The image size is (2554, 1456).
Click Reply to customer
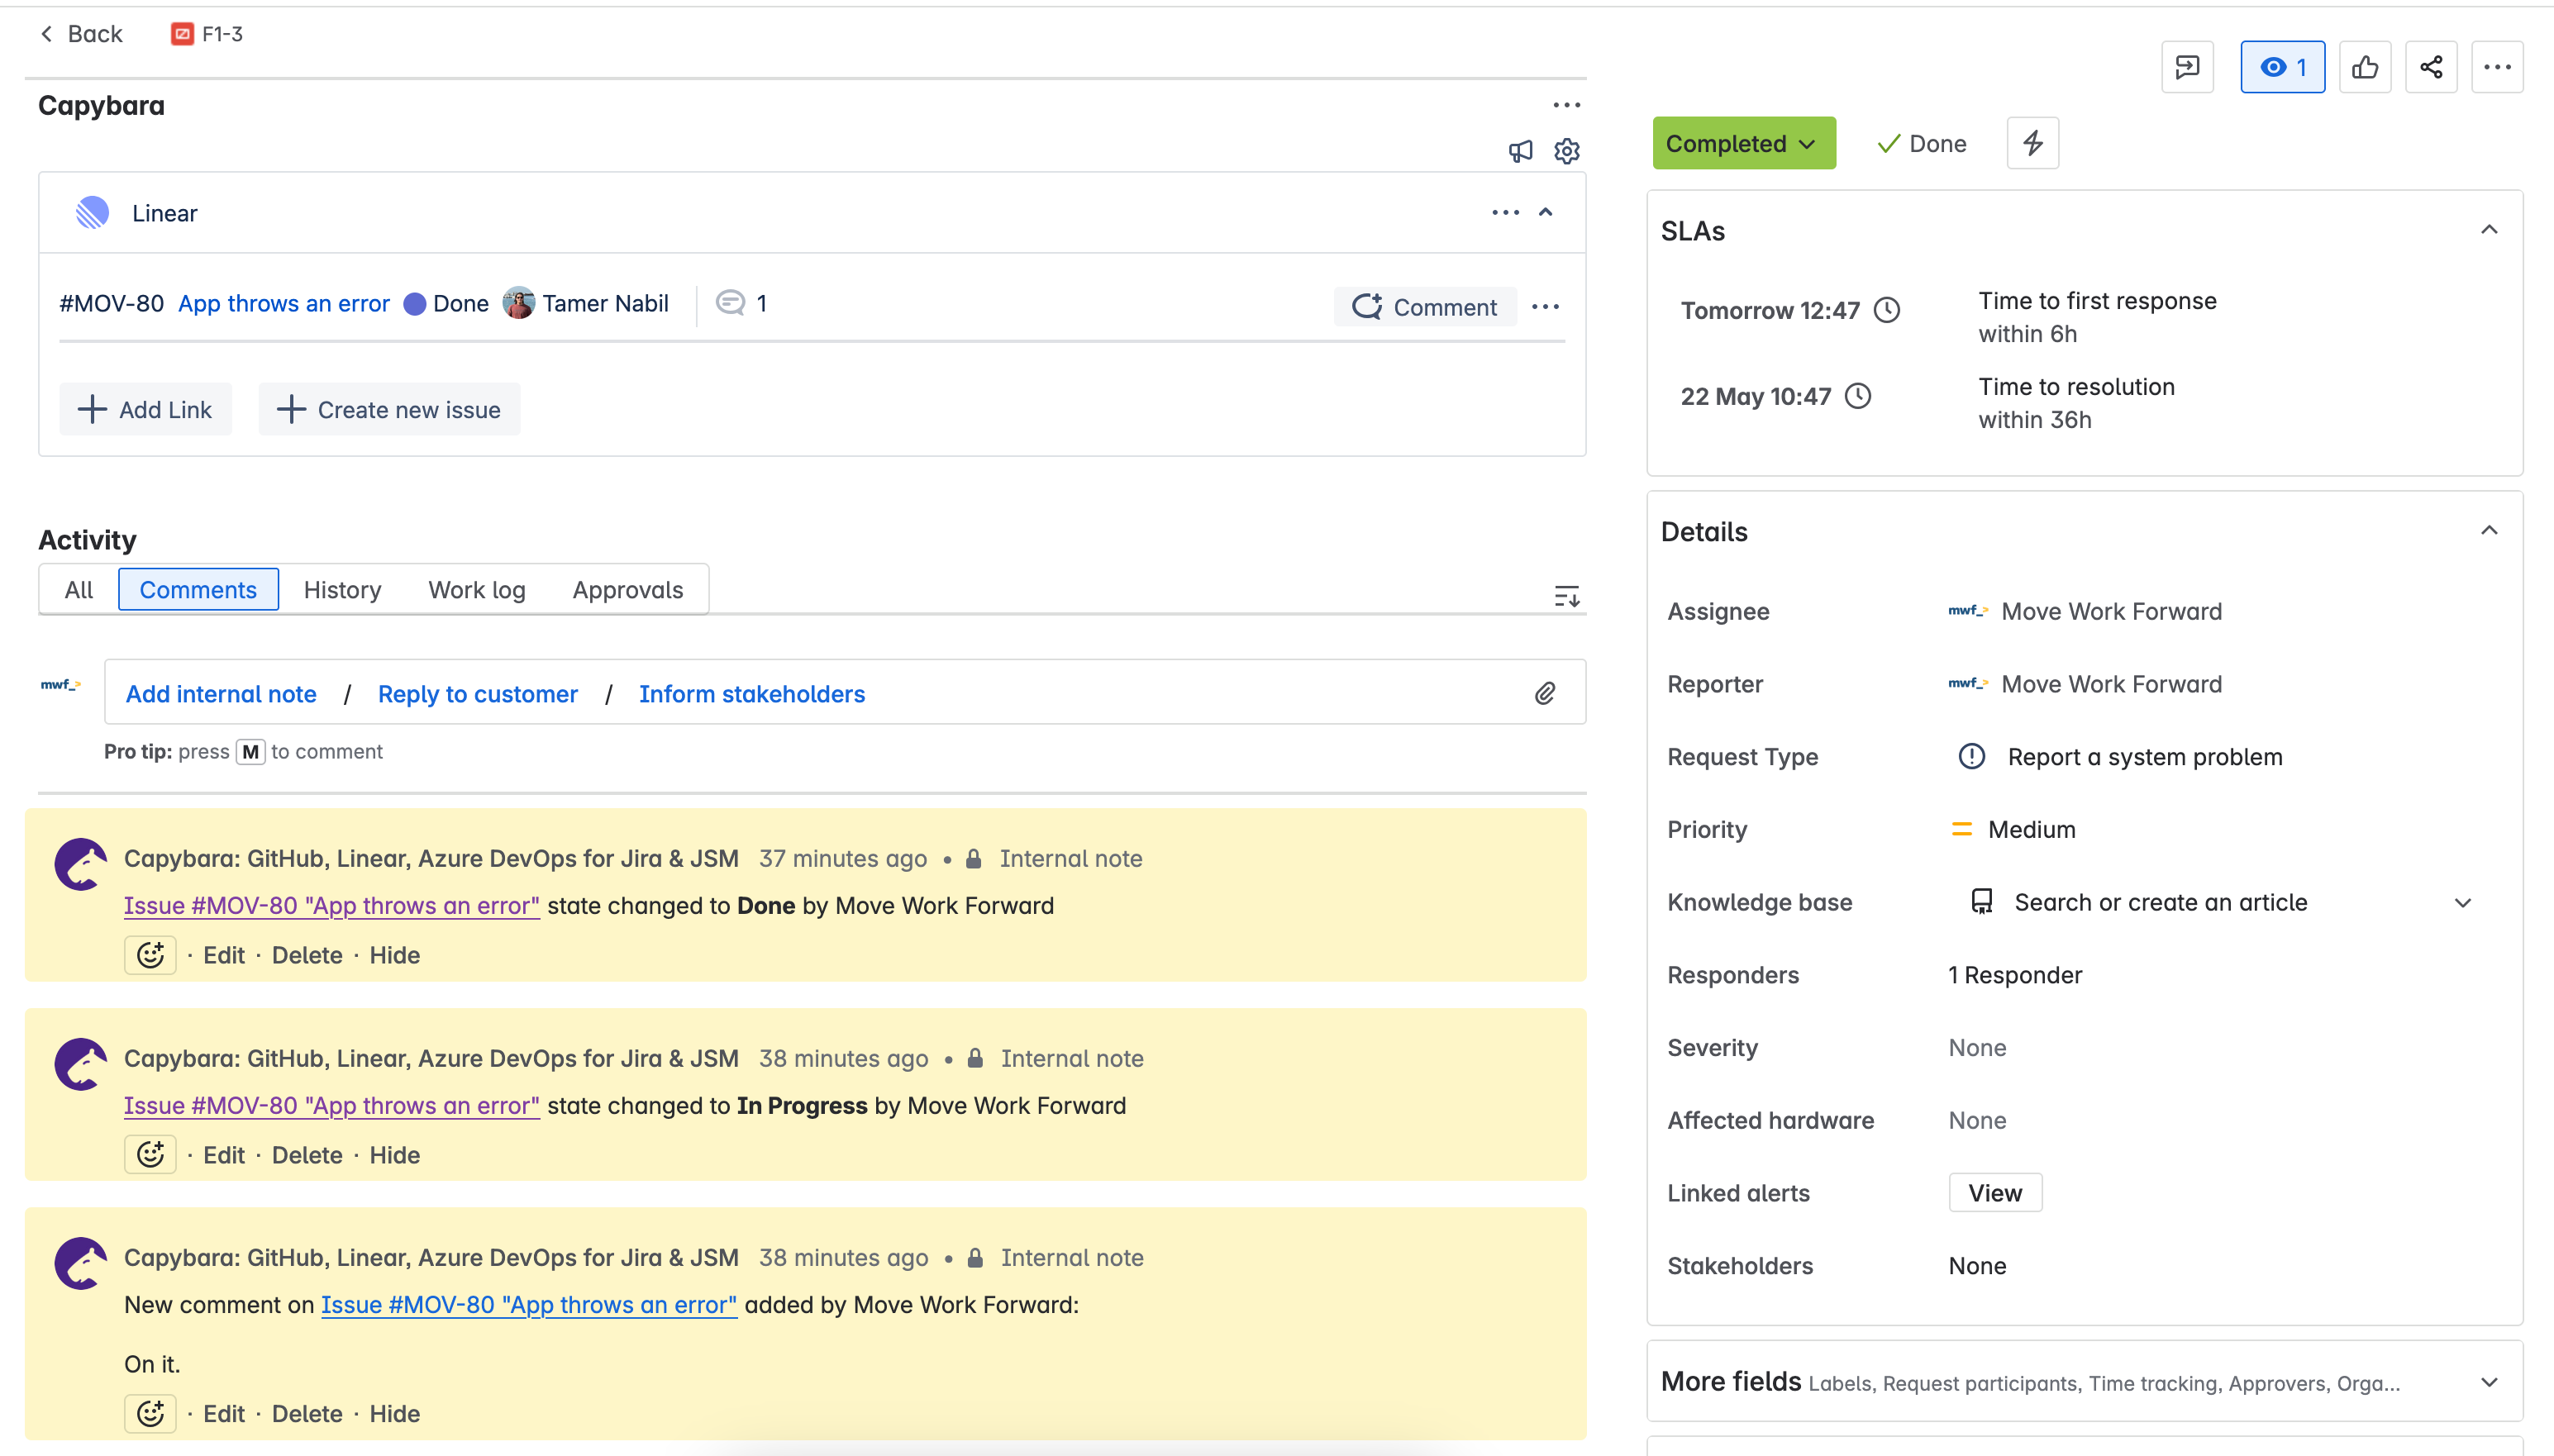coord(477,694)
